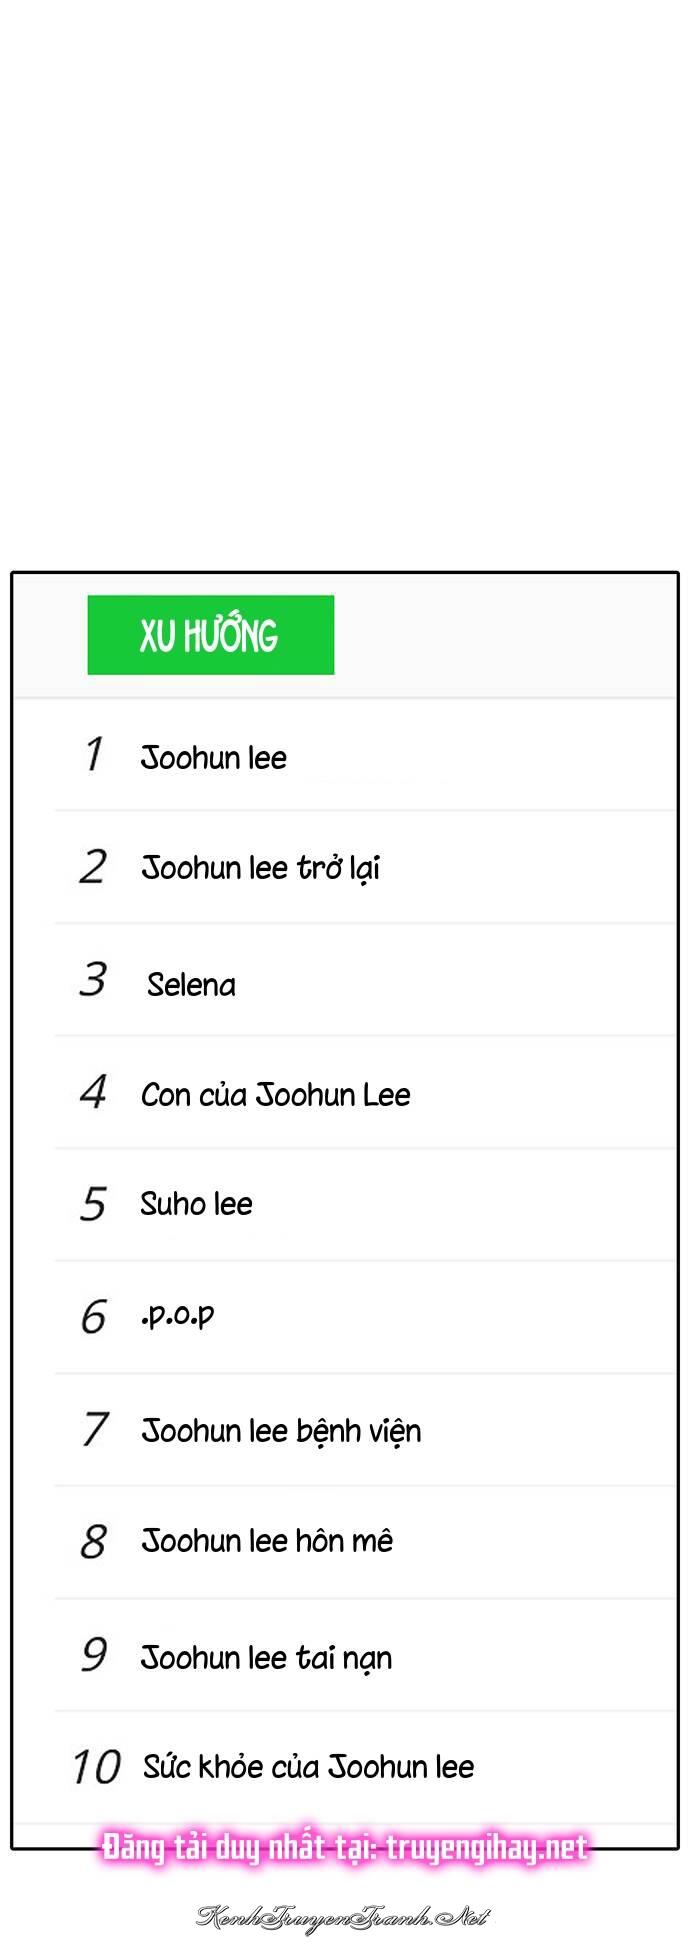The image size is (690, 1952).
Task: Open the 'Suho lee' trending entry
Action: (x=196, y=1204)
